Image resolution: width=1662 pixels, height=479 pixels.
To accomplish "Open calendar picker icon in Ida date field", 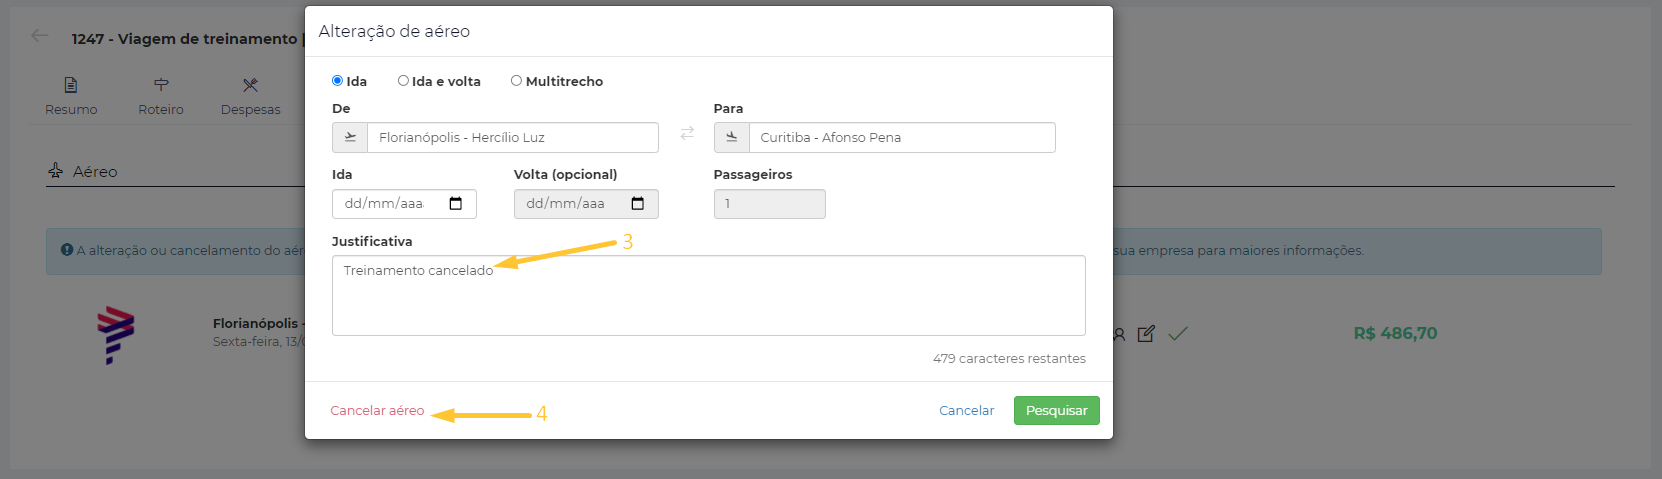I will (456, 204).
